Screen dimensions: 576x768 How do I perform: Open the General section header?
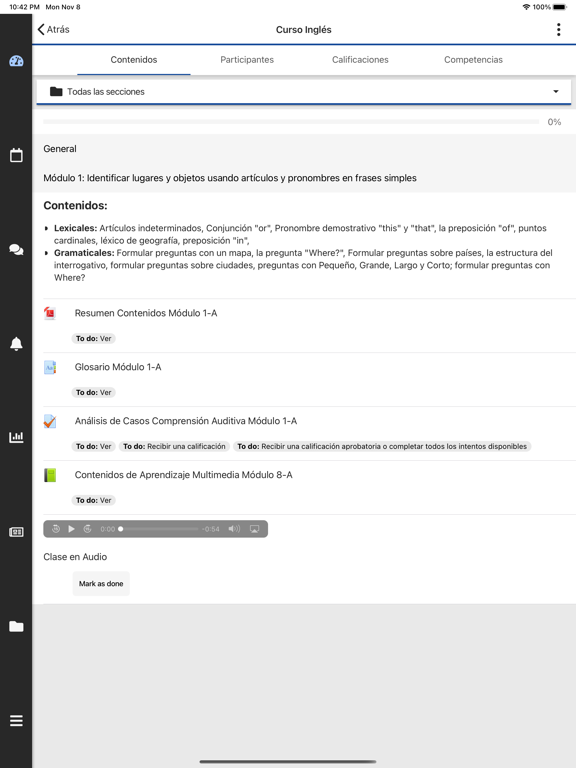[x=60, y=149]
